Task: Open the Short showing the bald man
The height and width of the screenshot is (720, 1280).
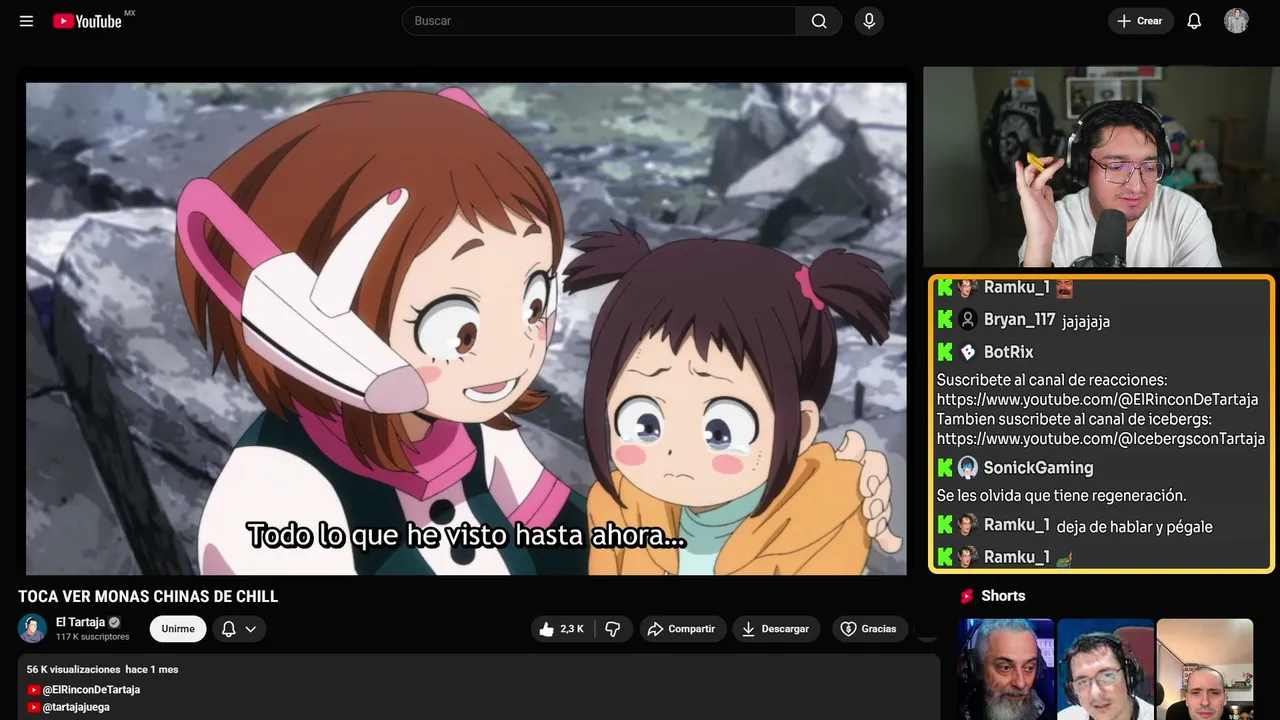Action: click(x=1204, y=669)
